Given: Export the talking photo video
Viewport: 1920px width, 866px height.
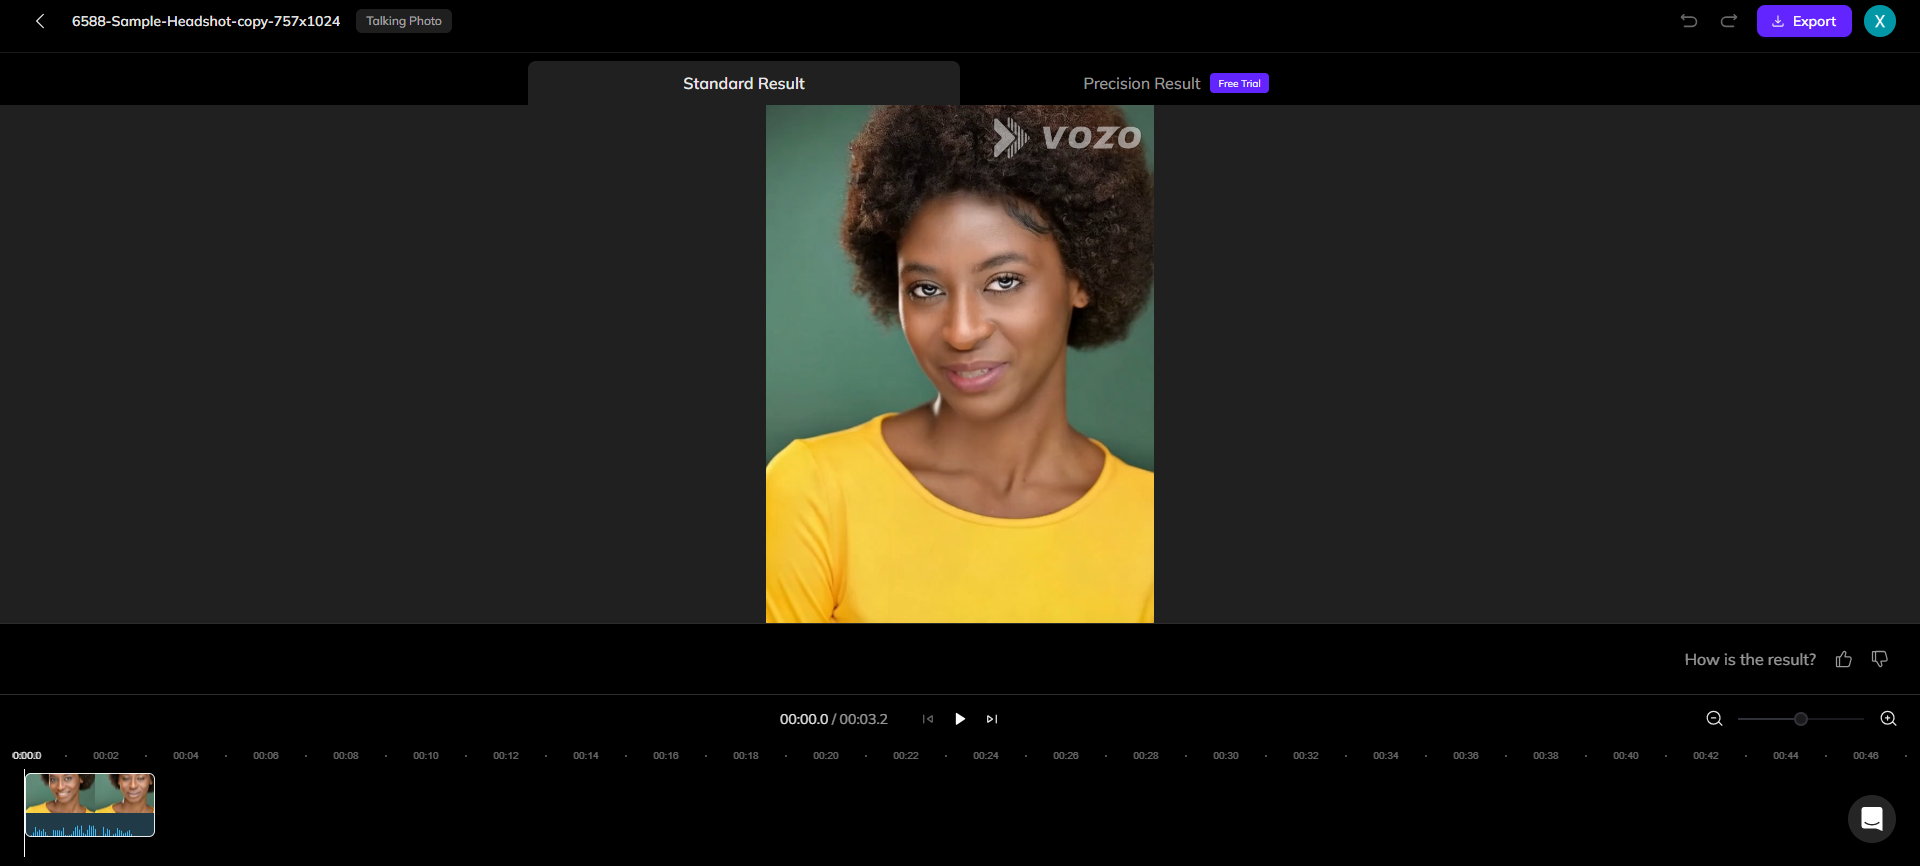Looking at the screenshot, I should click(x=1804, y=21).
